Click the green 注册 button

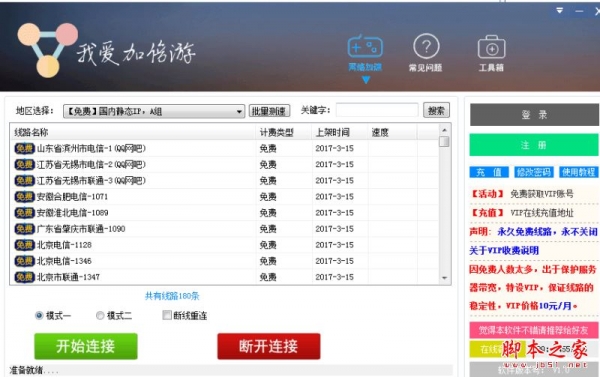tap(534, 145)
